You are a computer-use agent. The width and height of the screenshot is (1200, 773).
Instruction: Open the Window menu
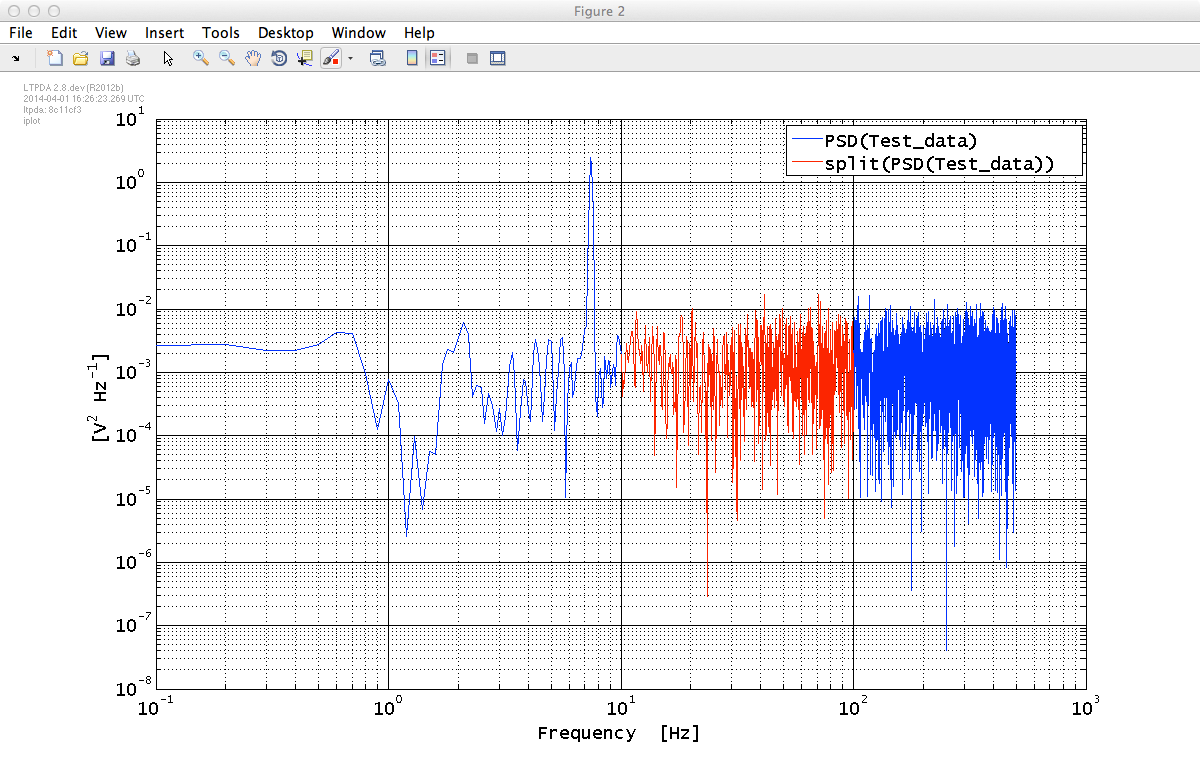(359, 33)
